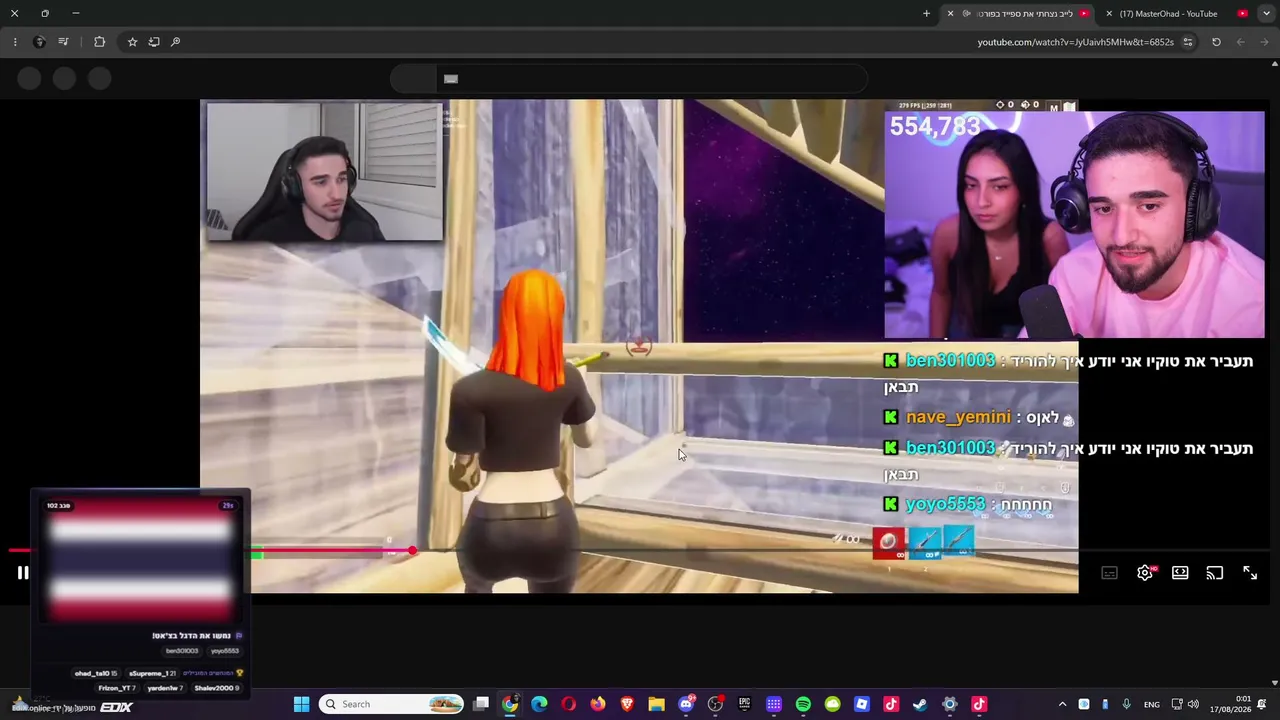Image resolution: width=1280 pixels, height=720 pixels.
Task: Launch Opera from the taskbar
Action: click(x=568, y=704)
